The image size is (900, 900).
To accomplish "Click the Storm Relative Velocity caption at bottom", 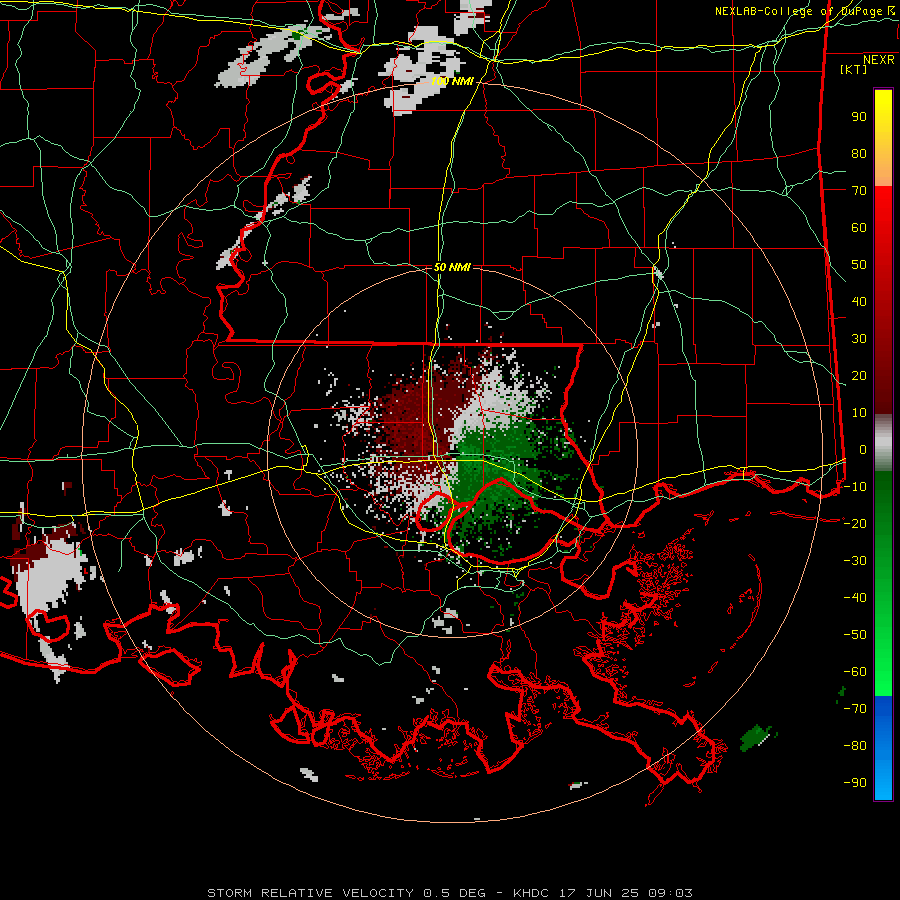I will pos(449,893).
